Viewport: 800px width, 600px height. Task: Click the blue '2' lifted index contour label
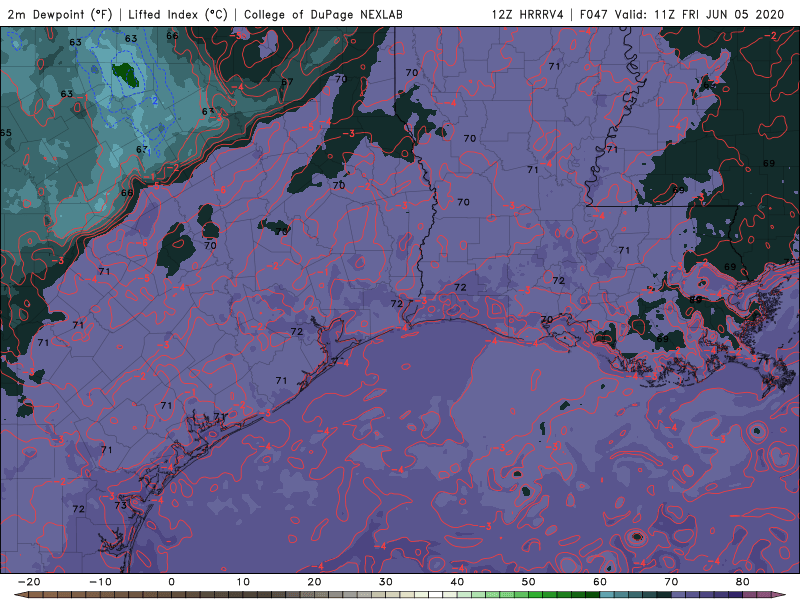click(155, 101)
